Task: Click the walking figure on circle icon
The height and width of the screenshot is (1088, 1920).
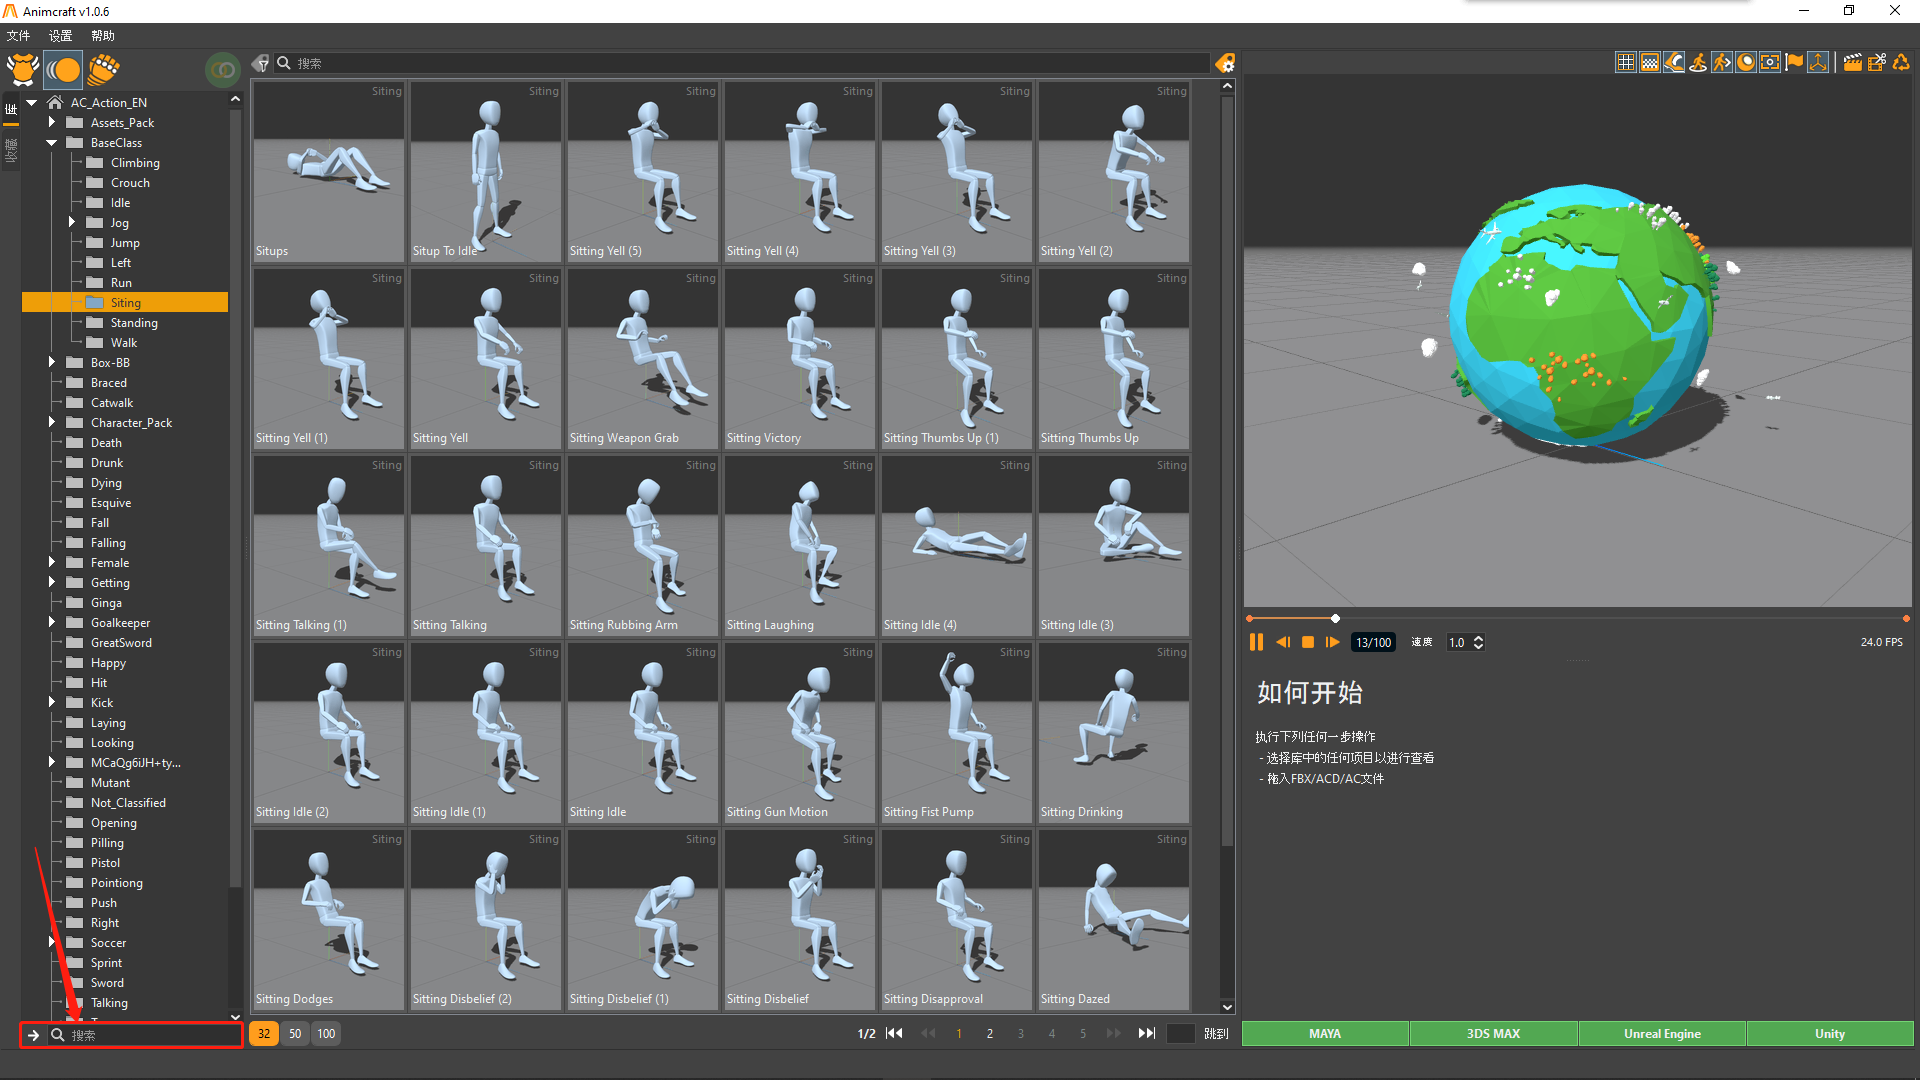Action: pyautogui.click(x=1698, y=62)
